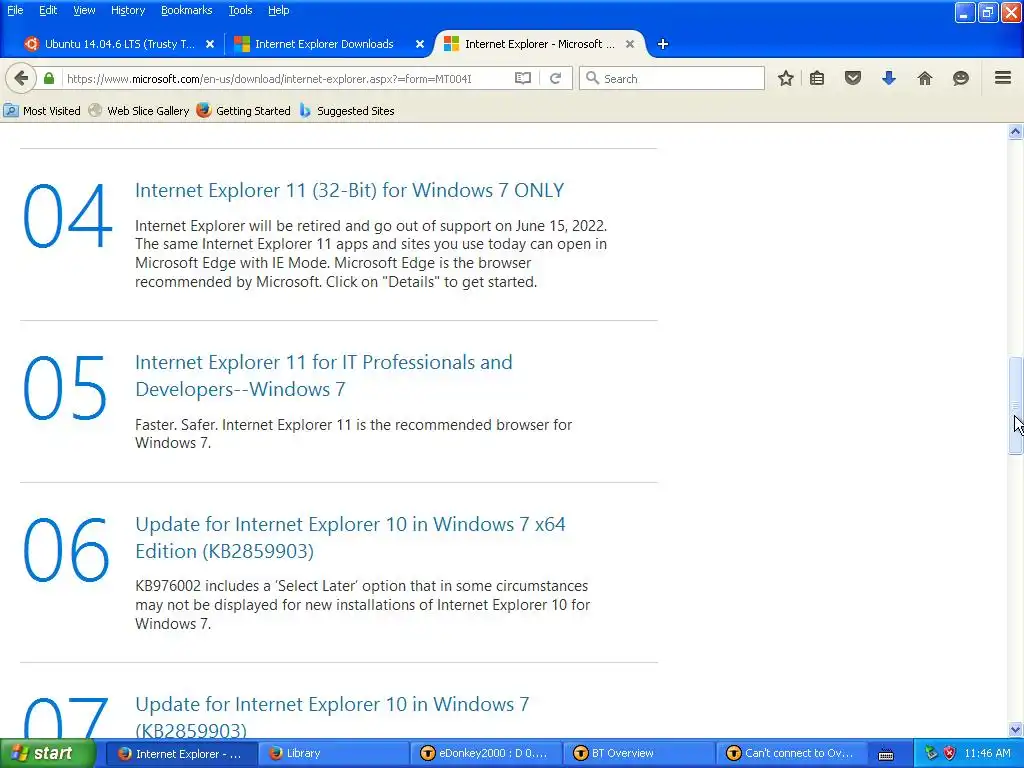Click text 'Internet Explorer will be retired'

[x=238, y=226]
